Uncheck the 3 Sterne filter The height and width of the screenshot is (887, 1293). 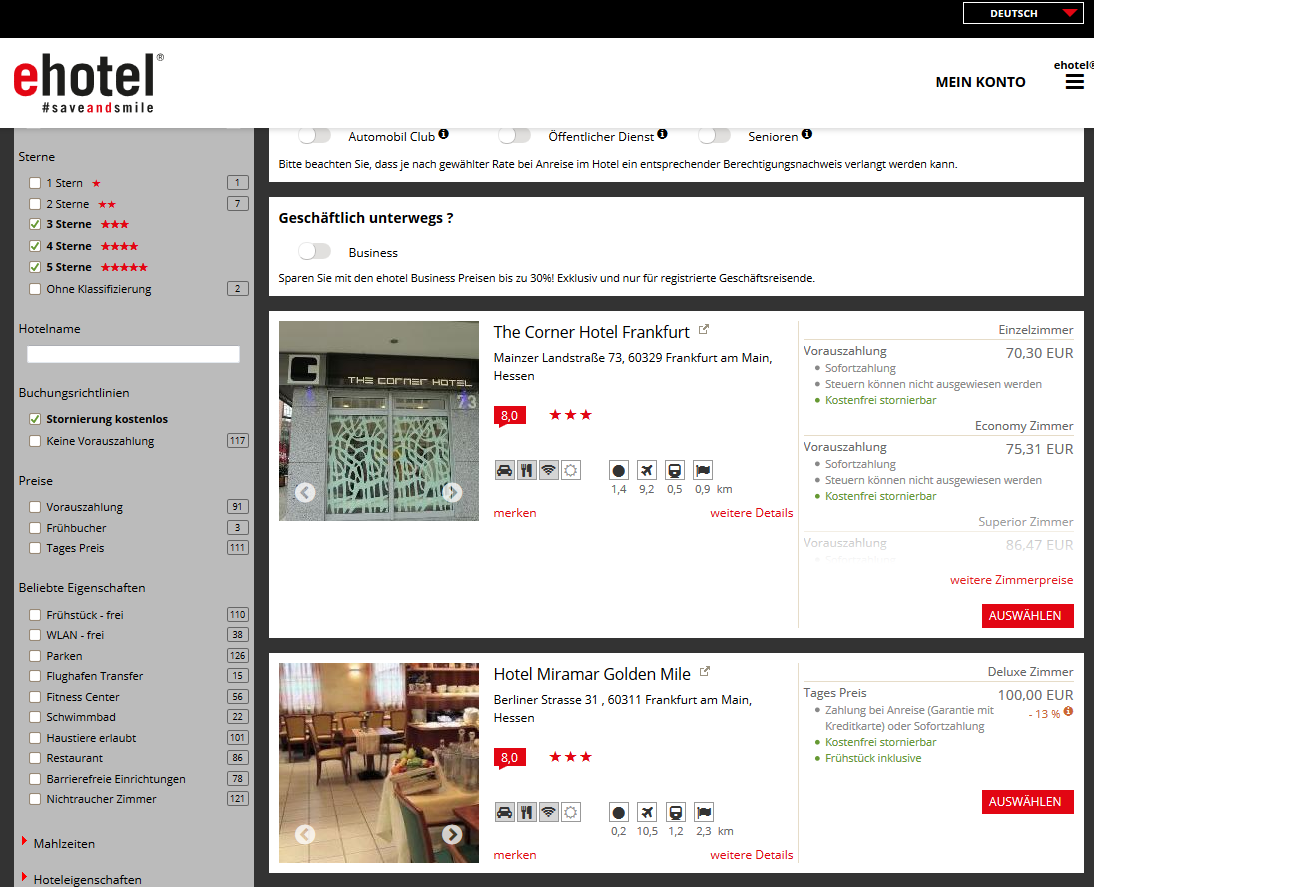(x=35, y=225)
